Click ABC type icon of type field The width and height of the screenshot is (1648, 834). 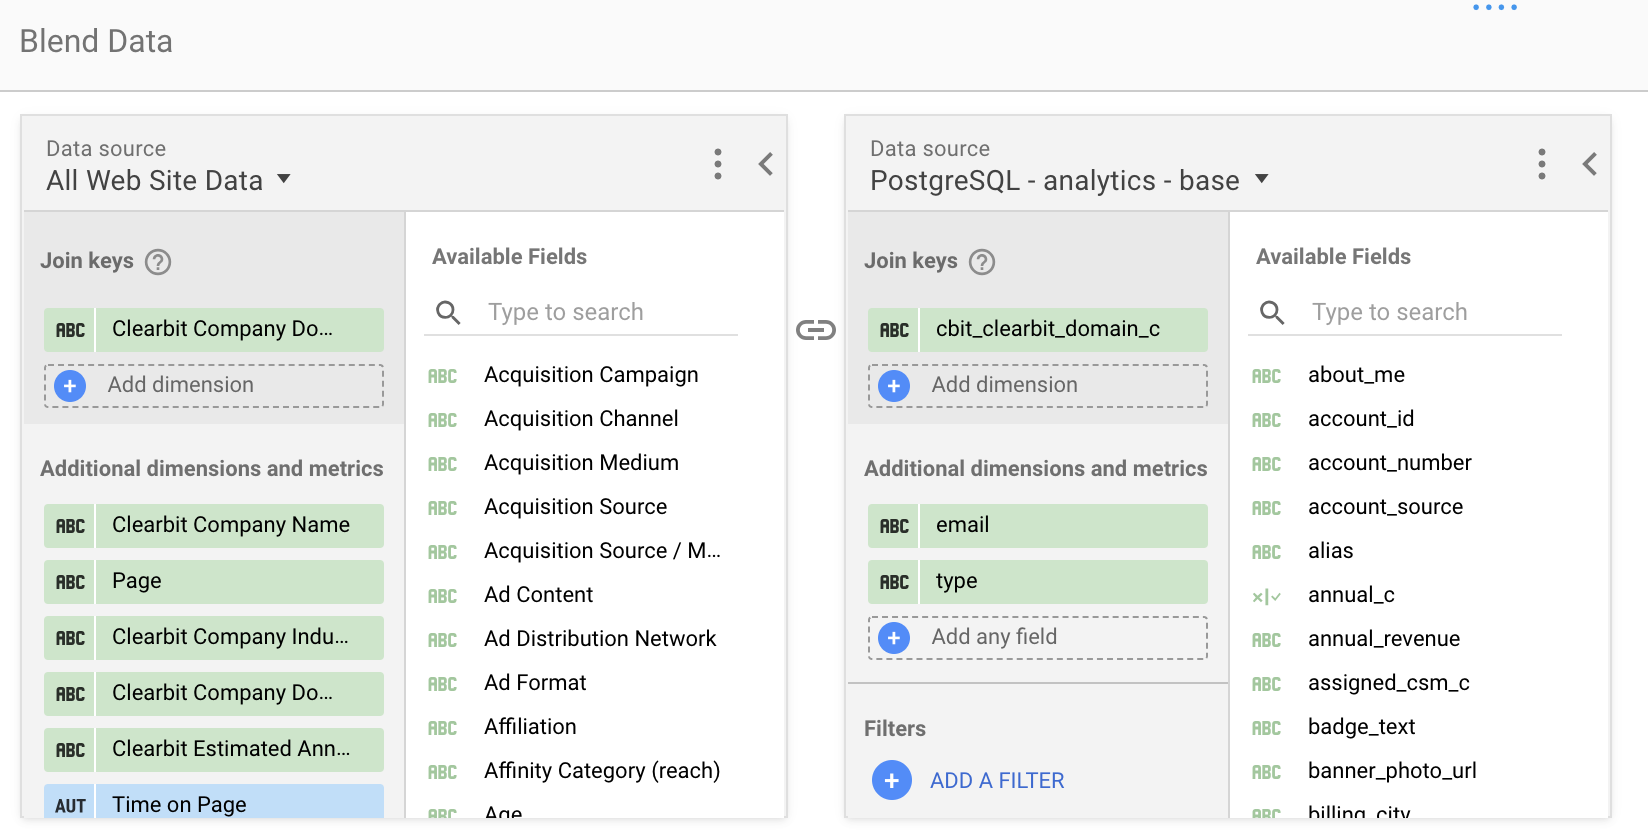pos(894,582)
